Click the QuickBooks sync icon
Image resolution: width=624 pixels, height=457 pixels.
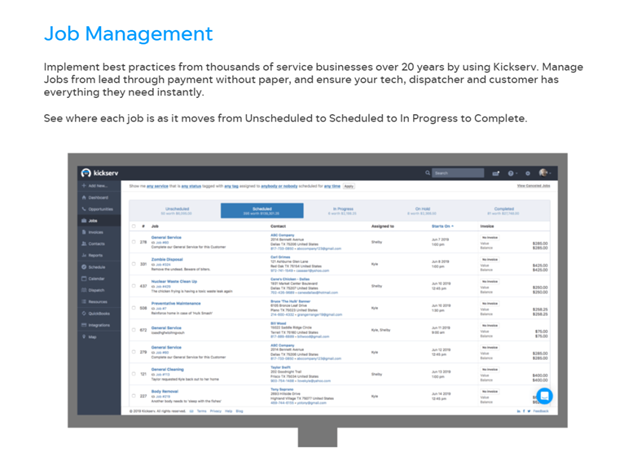coord(84,313)
